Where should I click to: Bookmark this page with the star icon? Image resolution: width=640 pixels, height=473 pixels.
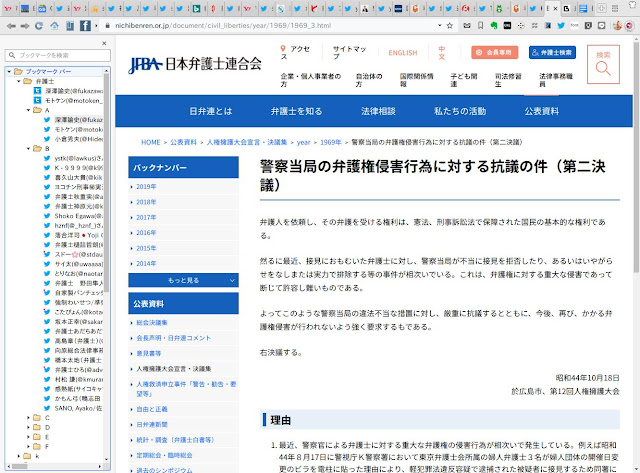click(450, 26)
